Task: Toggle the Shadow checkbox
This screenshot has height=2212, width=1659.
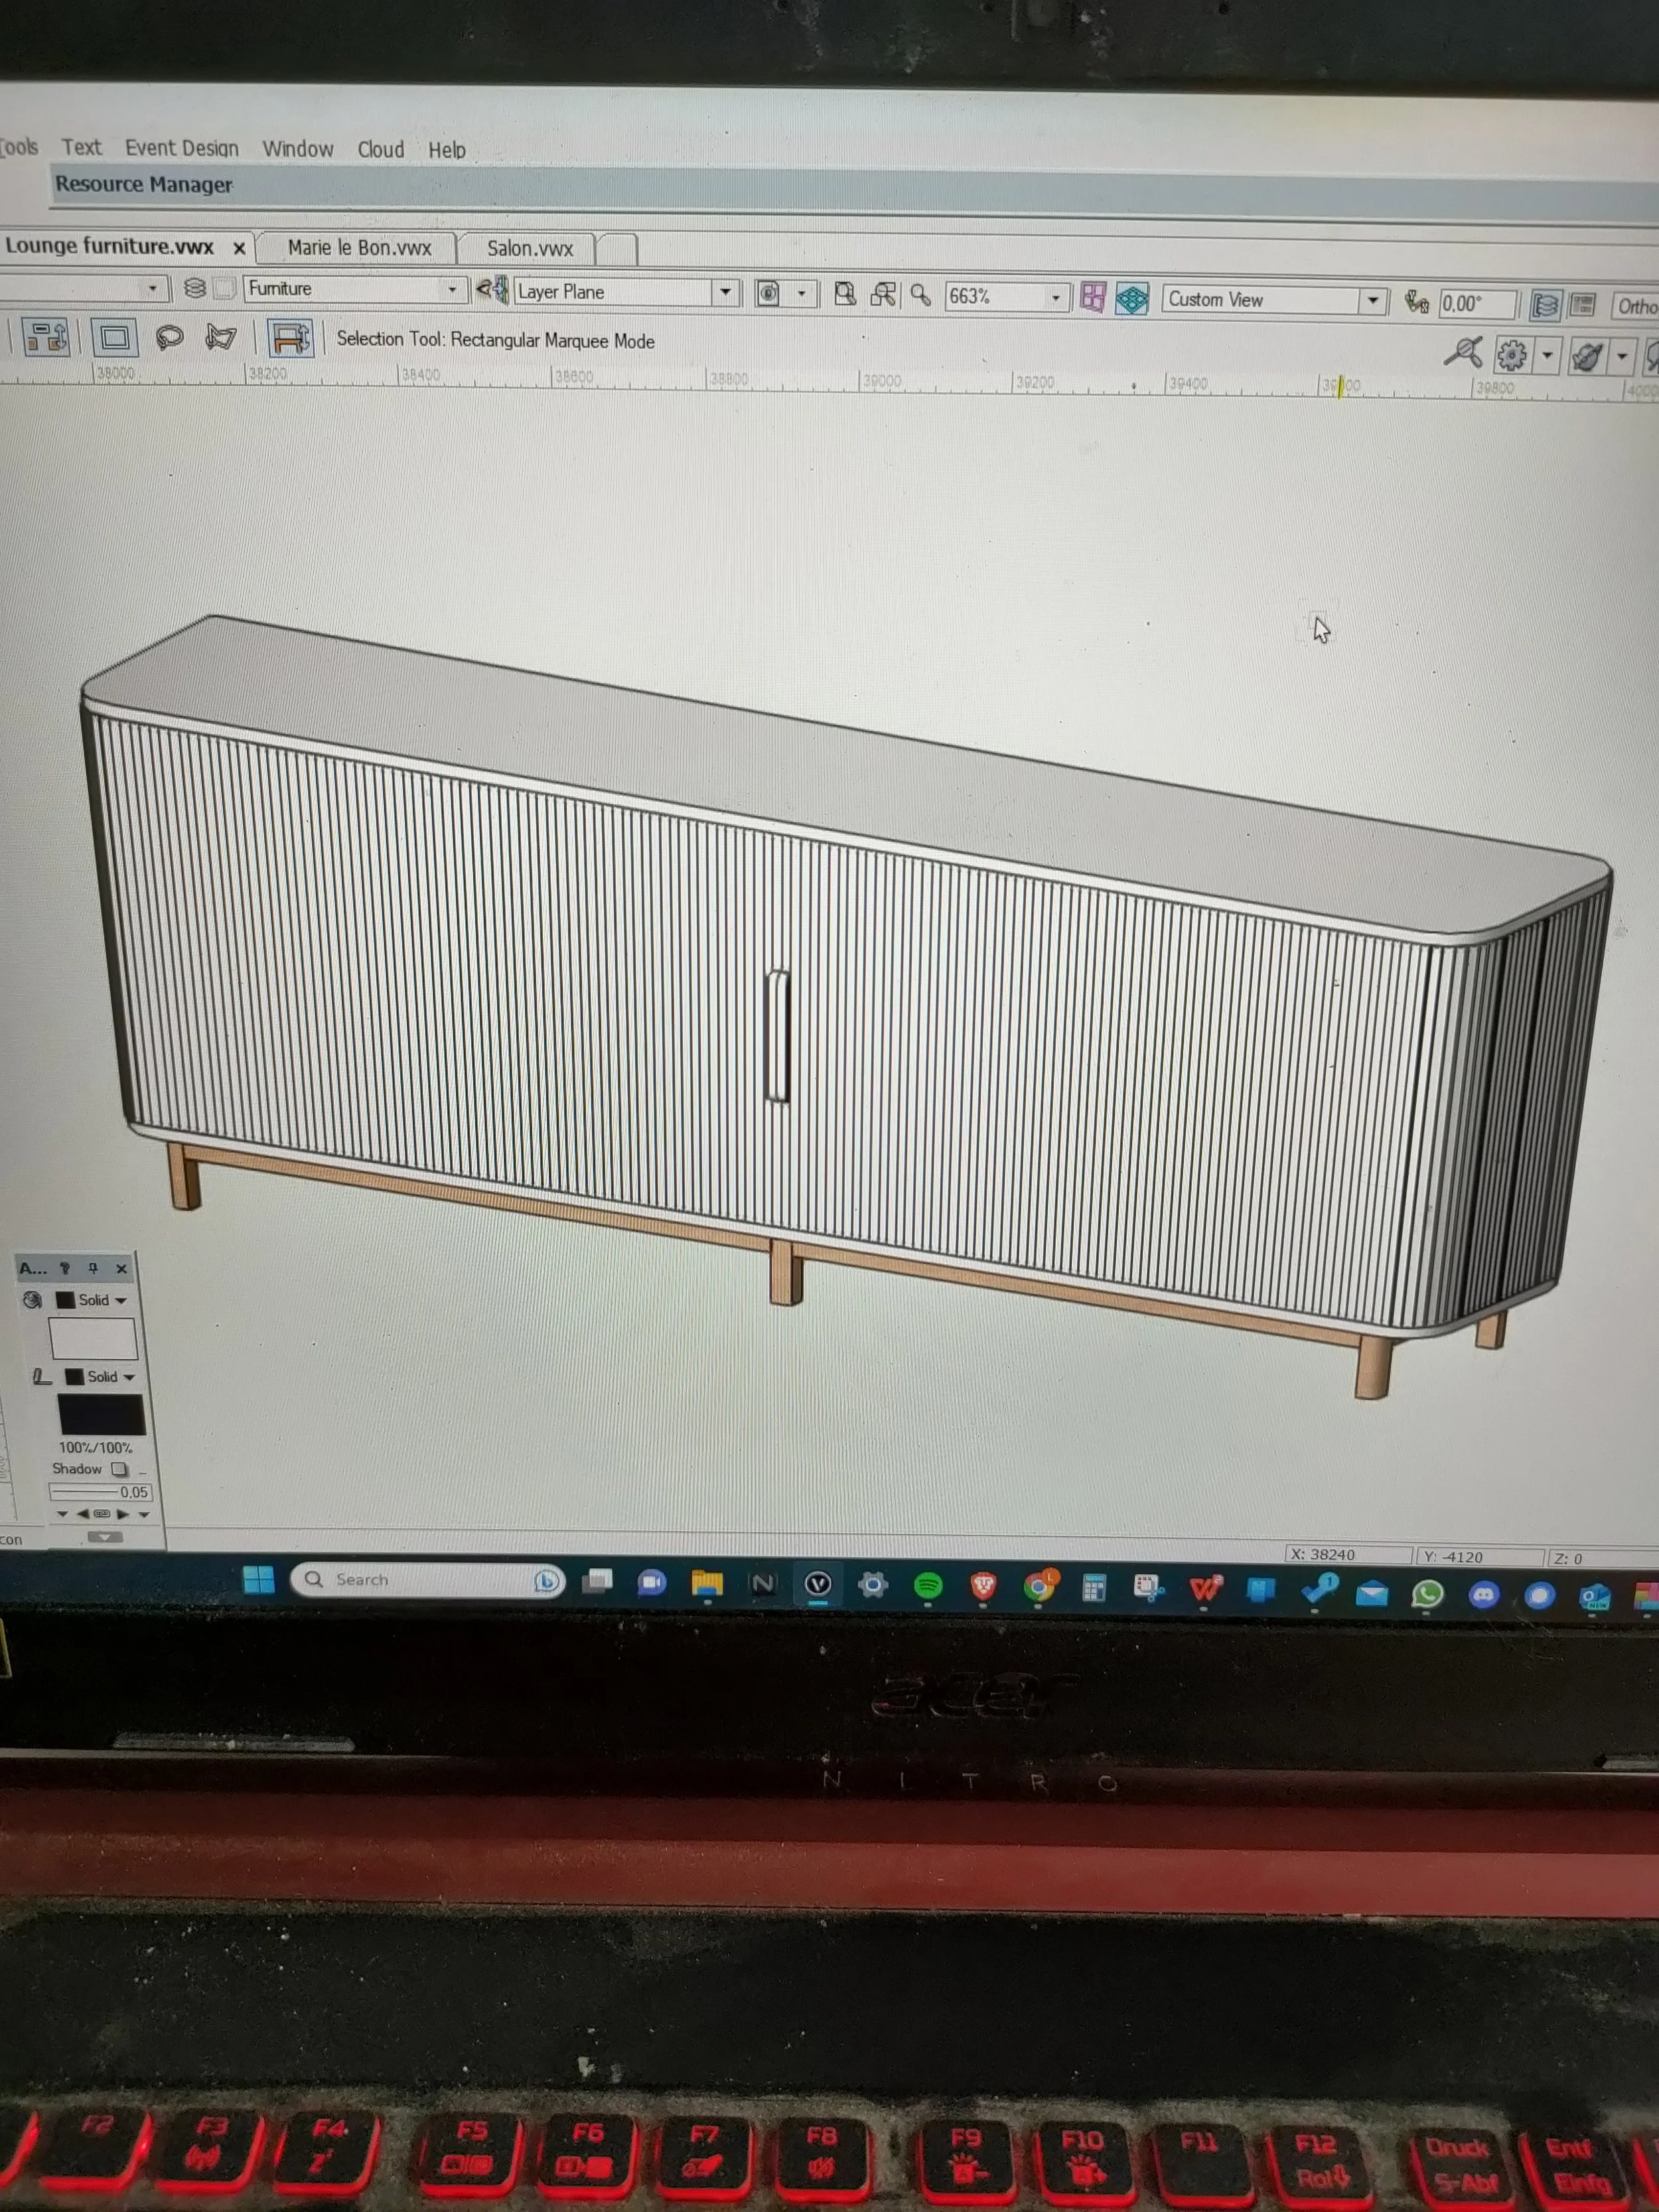Action: (x=119, y=1469)
